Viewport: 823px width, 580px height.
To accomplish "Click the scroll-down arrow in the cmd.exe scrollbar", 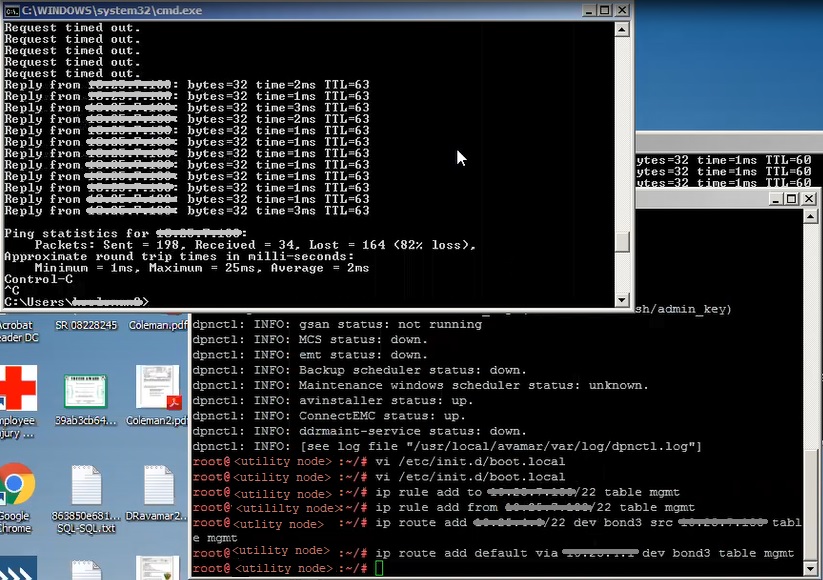I will (x=622, y=299).
